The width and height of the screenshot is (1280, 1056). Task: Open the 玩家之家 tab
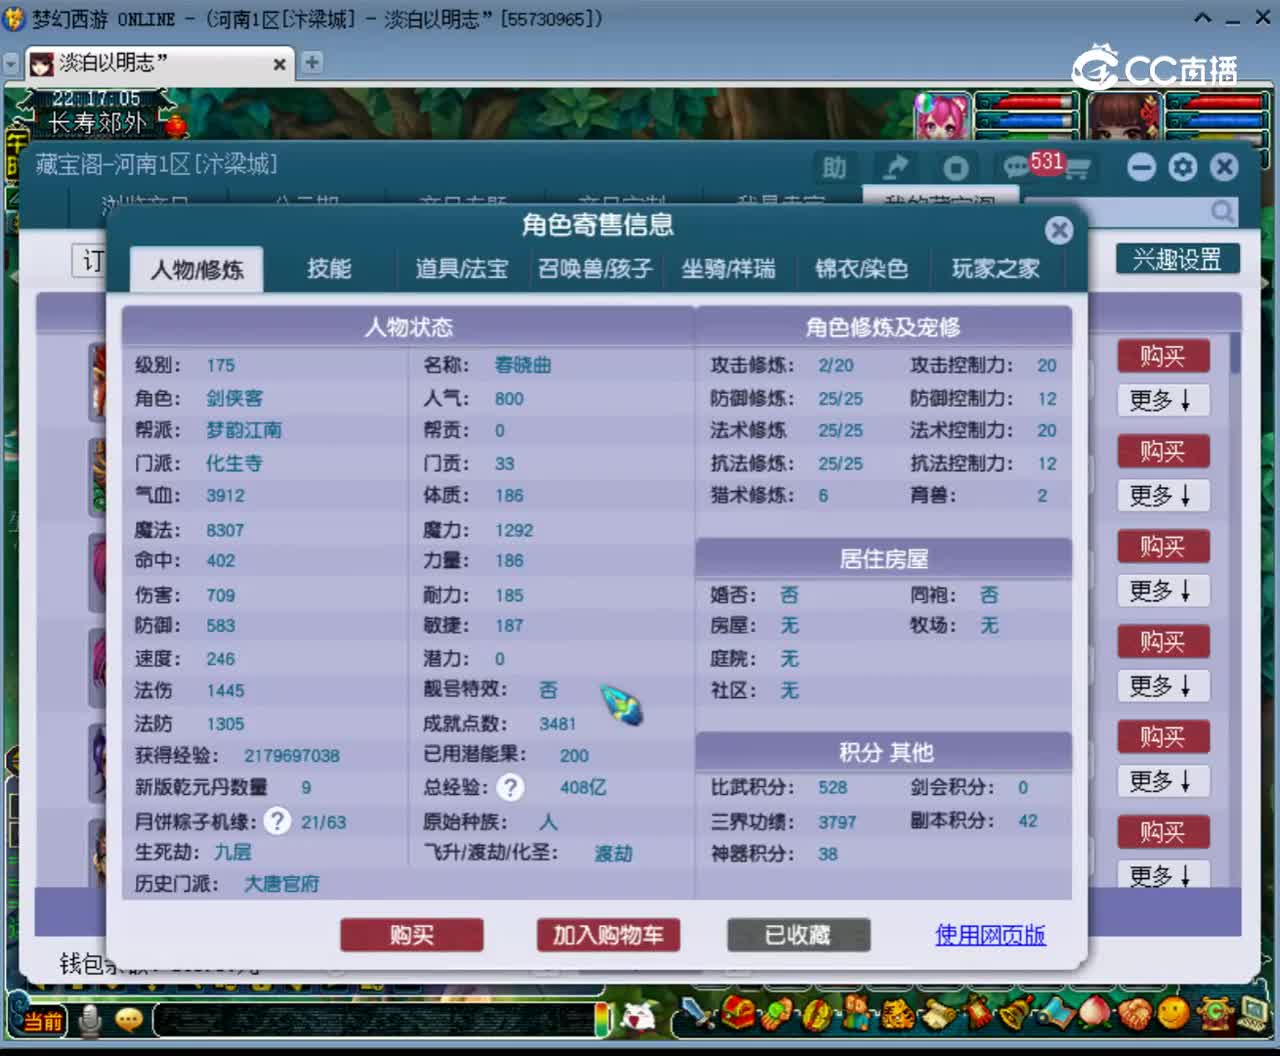click(x=995, y=269)
